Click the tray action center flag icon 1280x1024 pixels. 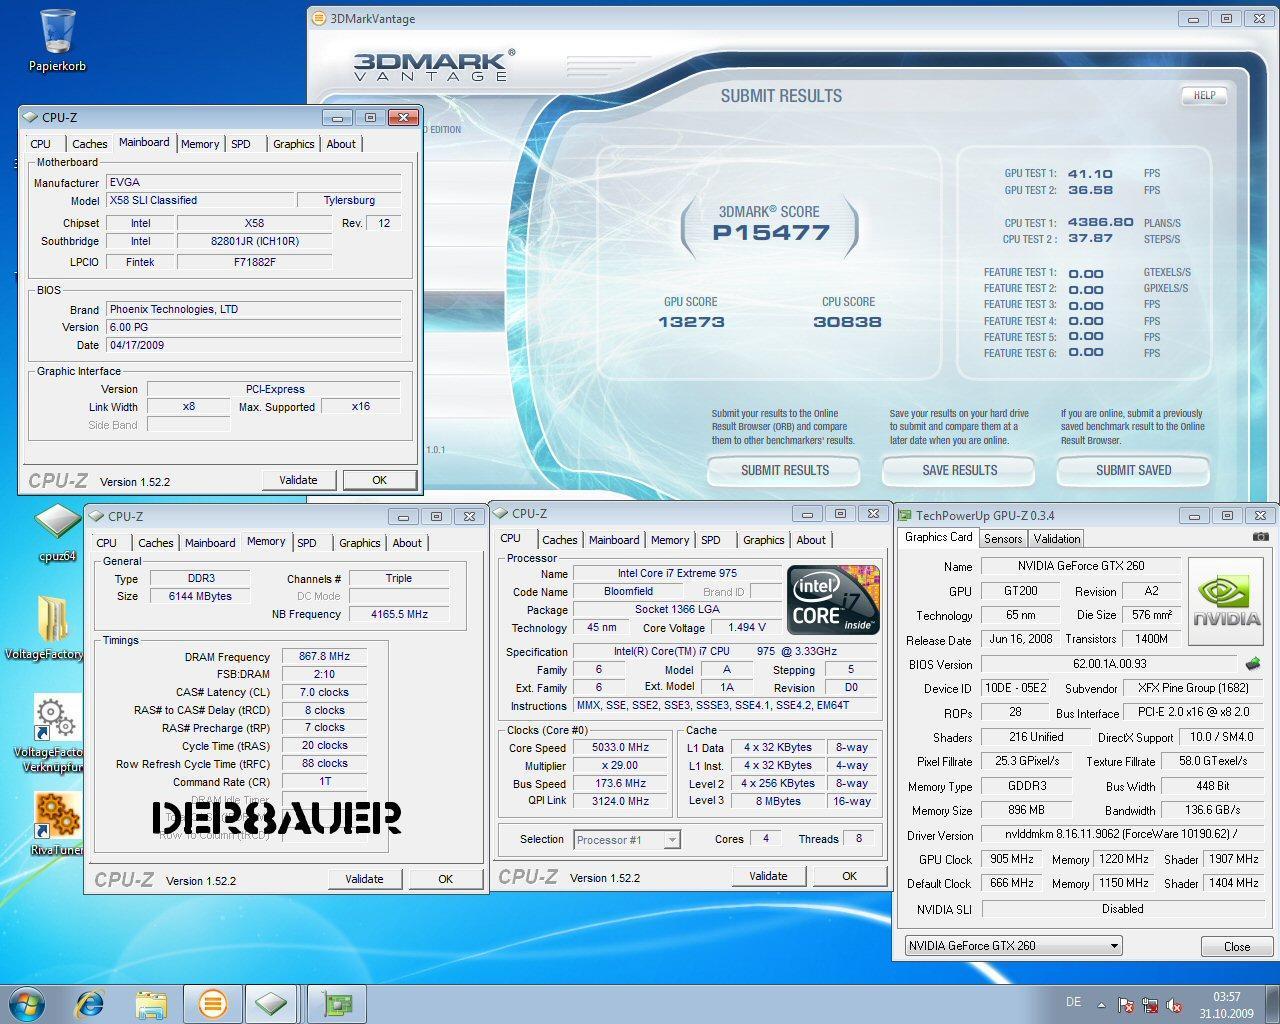coord(1126,1005)
